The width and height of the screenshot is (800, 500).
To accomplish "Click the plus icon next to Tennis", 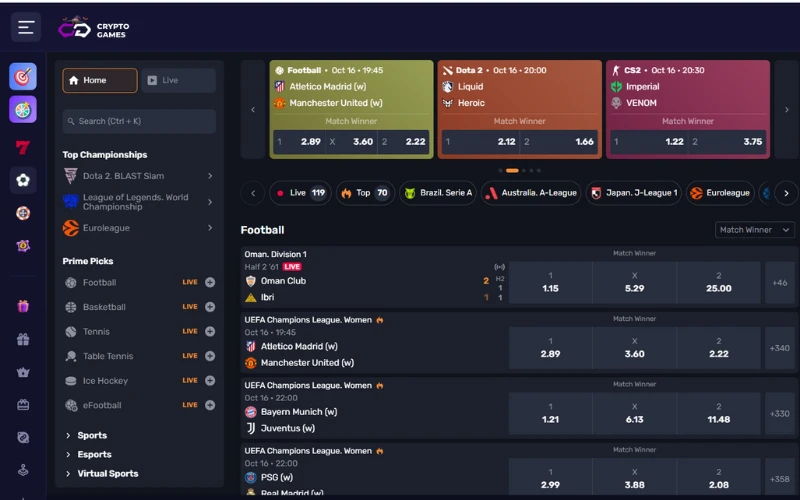I will (x=210, y=331).
